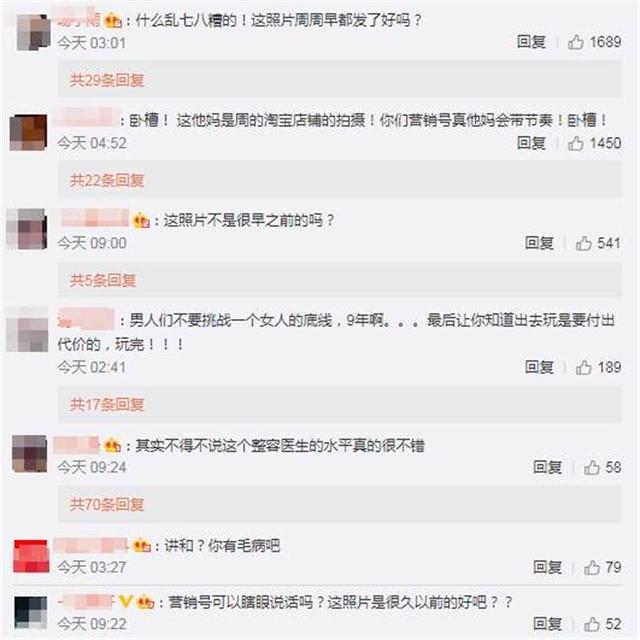640x640 pixels.
Task: Click the verified V badge on last commenter
Action: tap(125, 601)
